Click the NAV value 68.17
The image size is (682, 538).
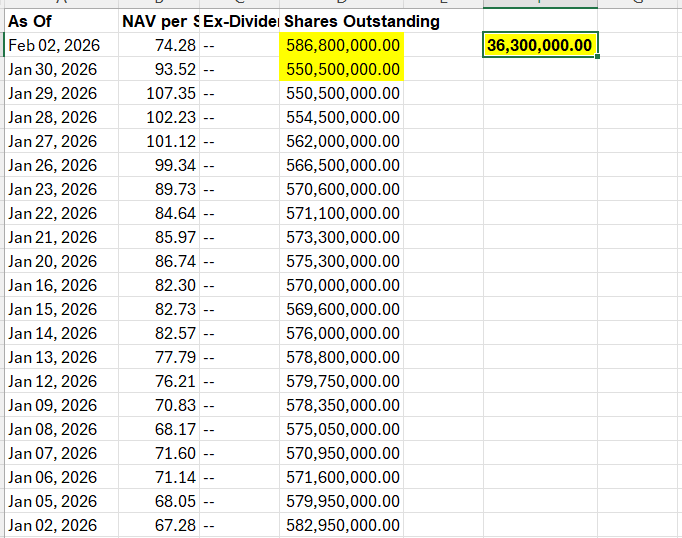click(159, 429)
